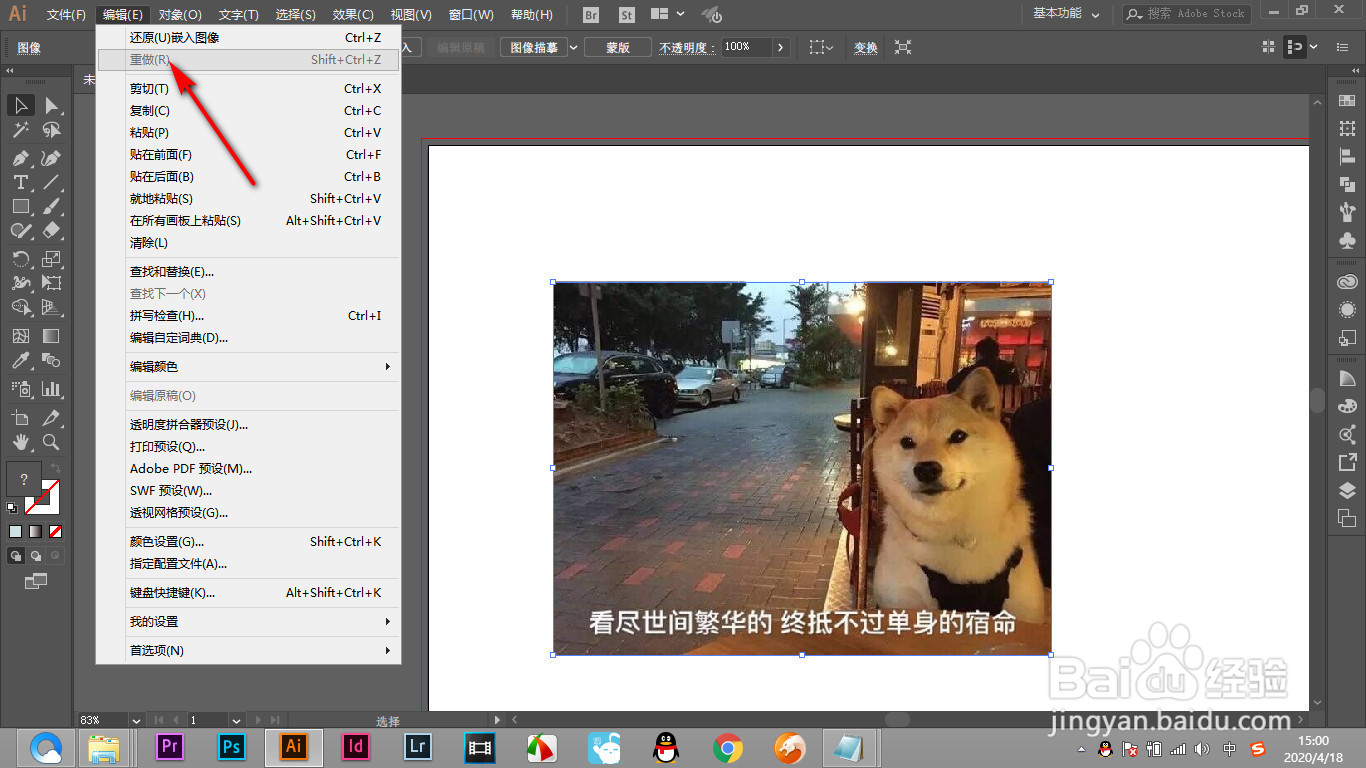Click the 不透明度 label link
The width and height of the screenshot is (1366, 768).
[x=685, y=47]
